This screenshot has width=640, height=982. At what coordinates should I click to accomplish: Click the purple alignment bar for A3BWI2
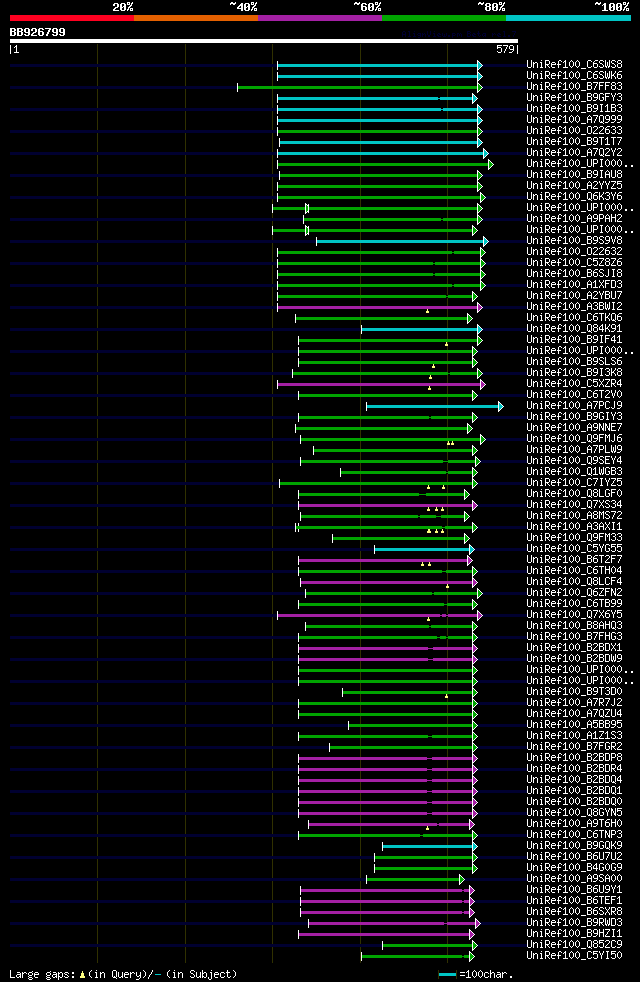click(378, 308)
